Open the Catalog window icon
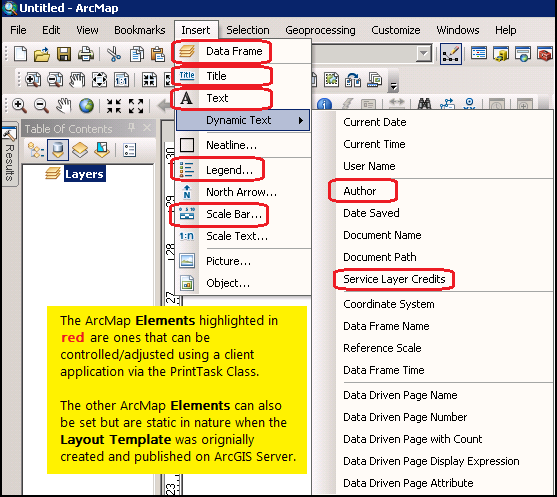This screenshot has width=557, height=497. click(x=501, y=54)
